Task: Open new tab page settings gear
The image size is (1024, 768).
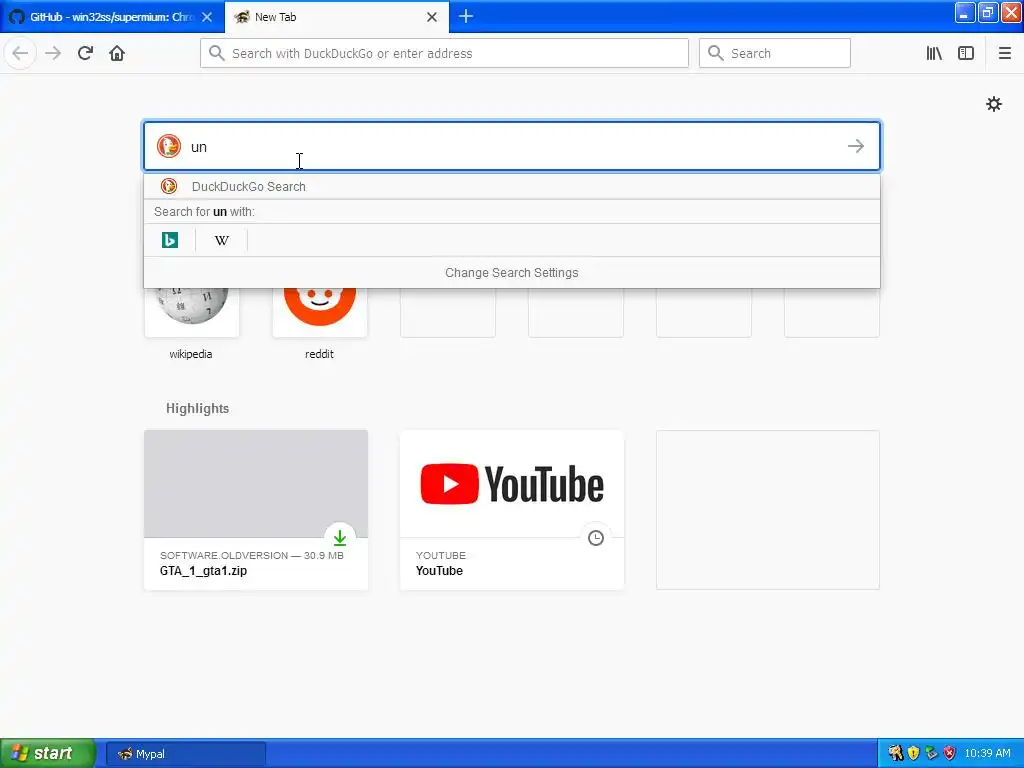Action: point(993,104)
